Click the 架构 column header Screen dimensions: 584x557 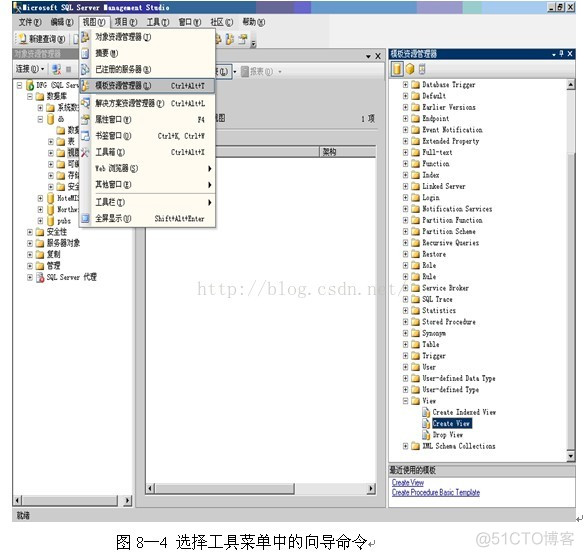click(x=347, y=152)
